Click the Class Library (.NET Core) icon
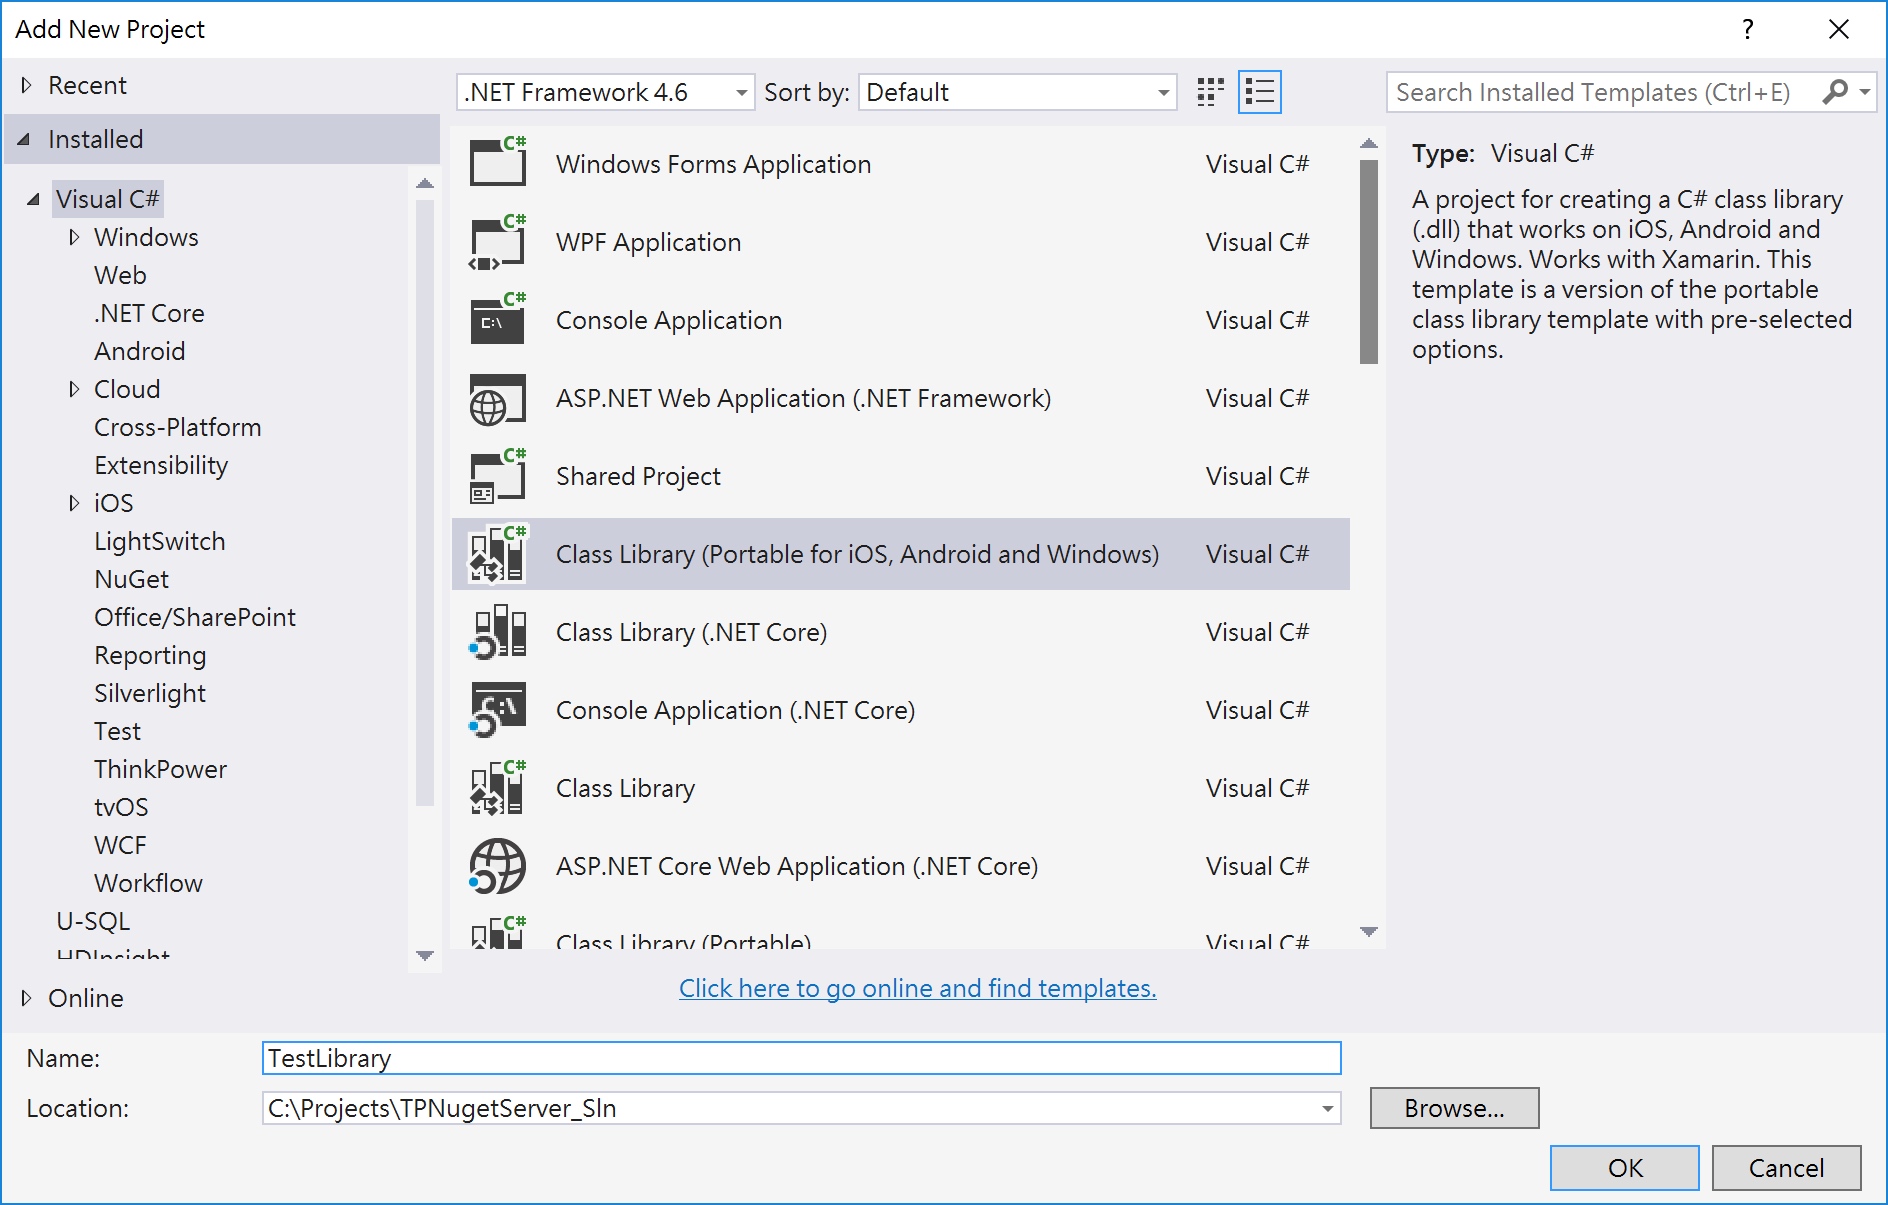This screenshot has height=1205, width=1888. (x=498, y=633)
